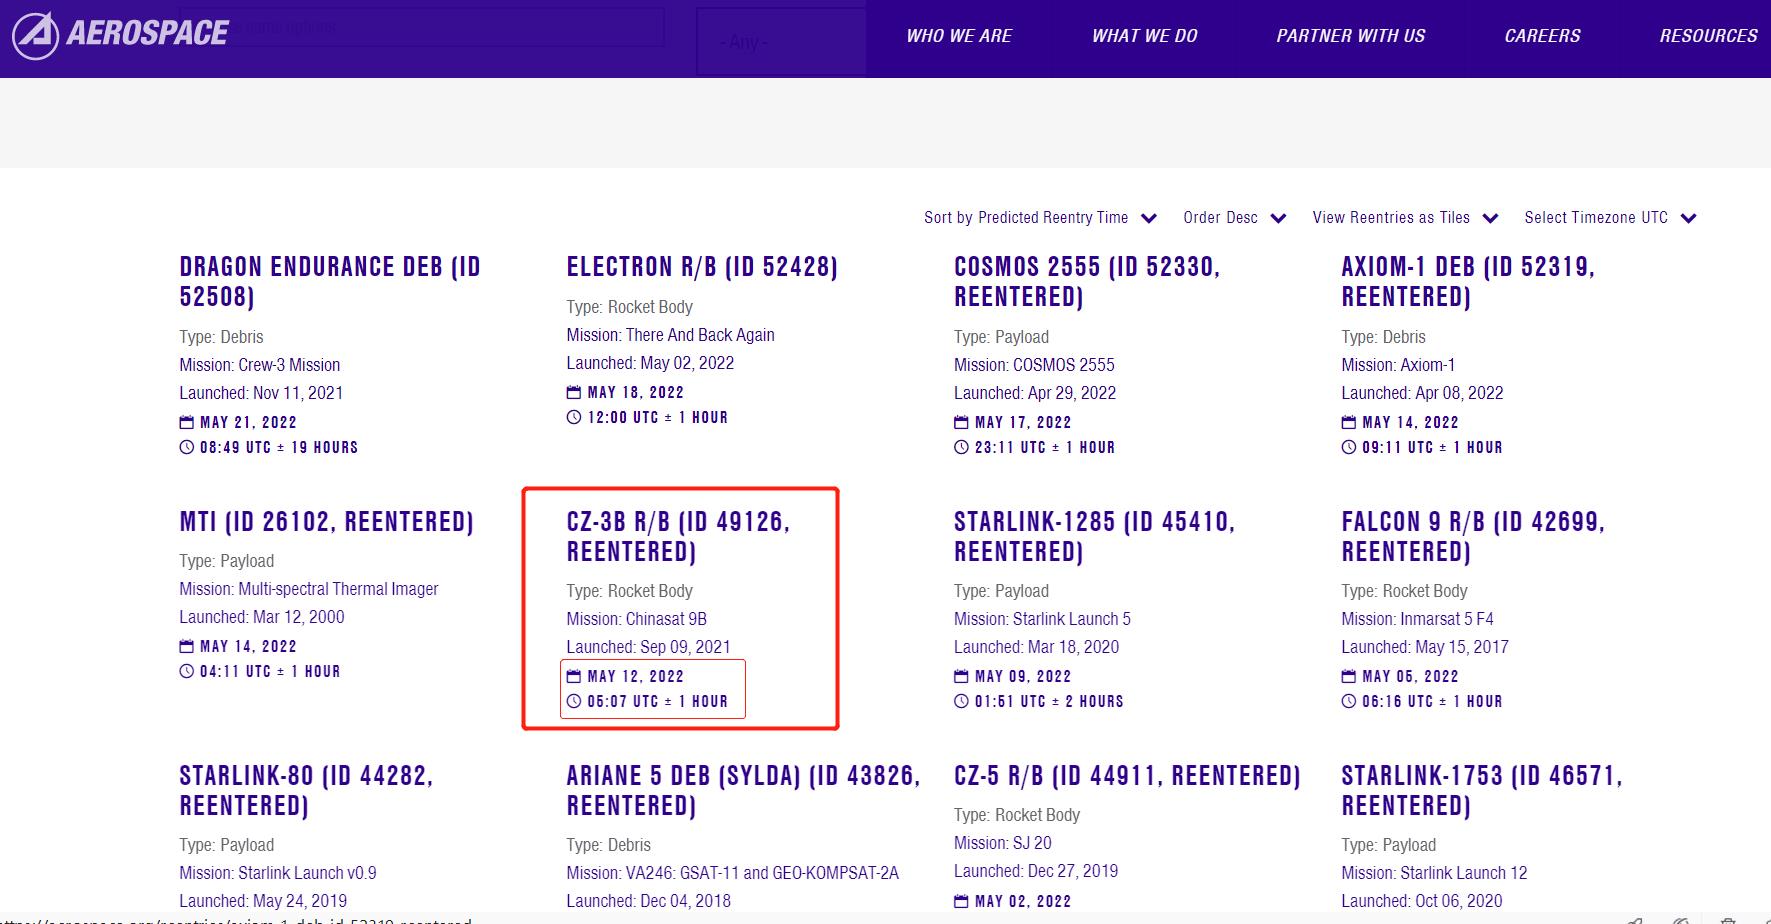Click Launched: Nov 11, 2021 text
The width and height of the screenshot is (1771, 924).
tap(261, 393)
